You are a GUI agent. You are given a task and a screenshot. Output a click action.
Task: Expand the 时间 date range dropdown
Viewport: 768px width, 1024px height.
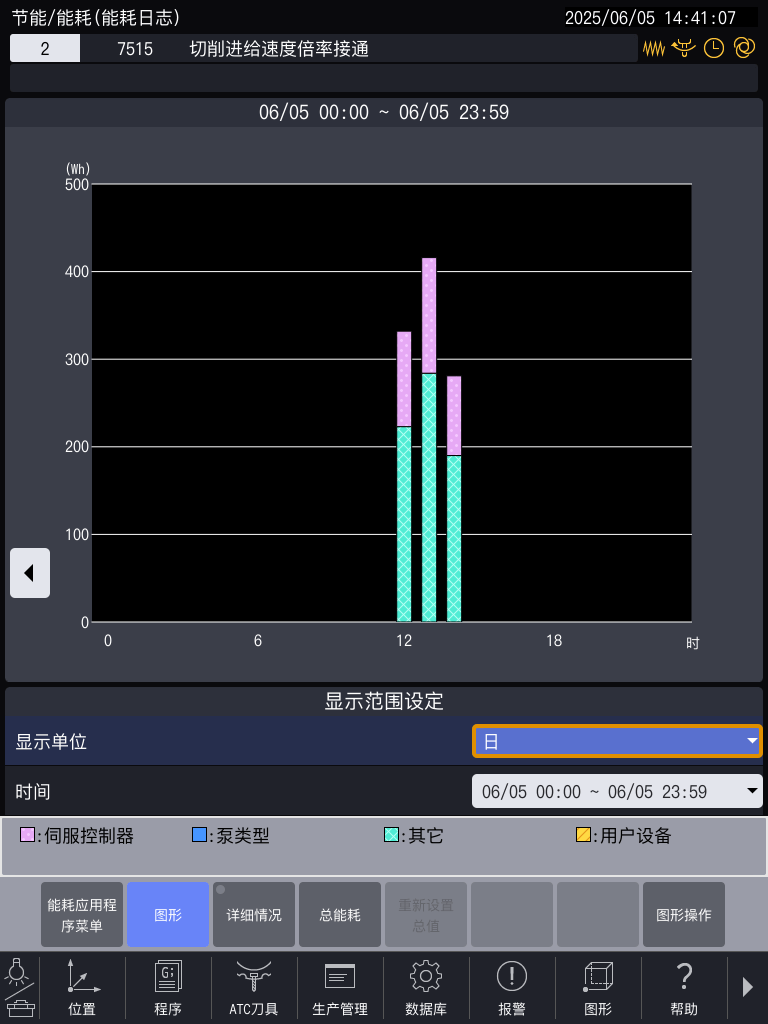[616, 791]
